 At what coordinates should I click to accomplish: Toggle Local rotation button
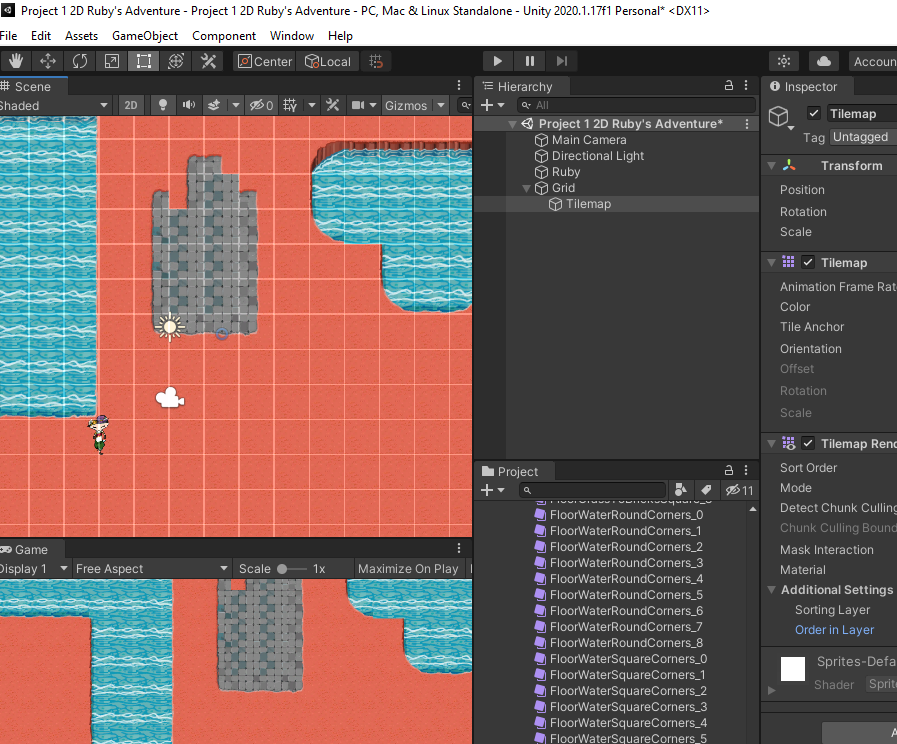(x=328, y=61)
